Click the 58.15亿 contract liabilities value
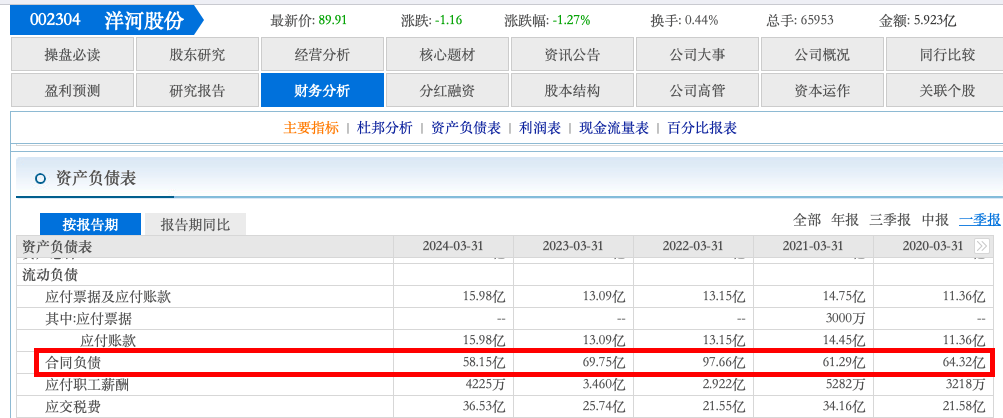1003x418 pixels. pos(484,363)
